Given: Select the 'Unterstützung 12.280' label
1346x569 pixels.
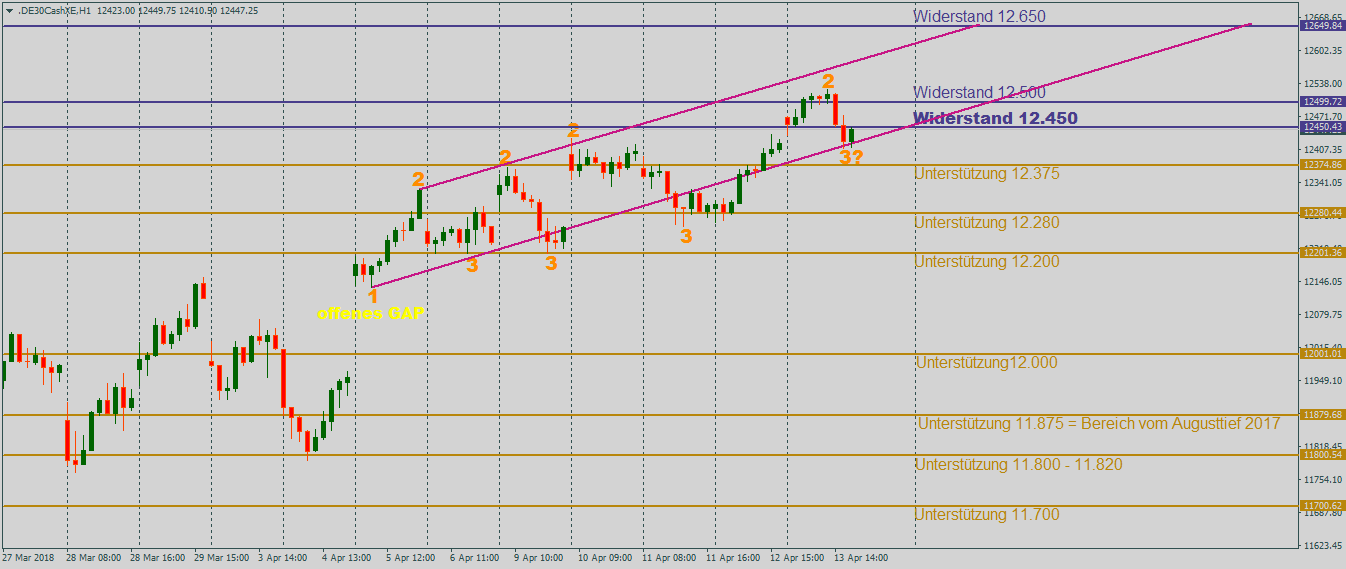Looking at the screenshot, I should [987, 223].
